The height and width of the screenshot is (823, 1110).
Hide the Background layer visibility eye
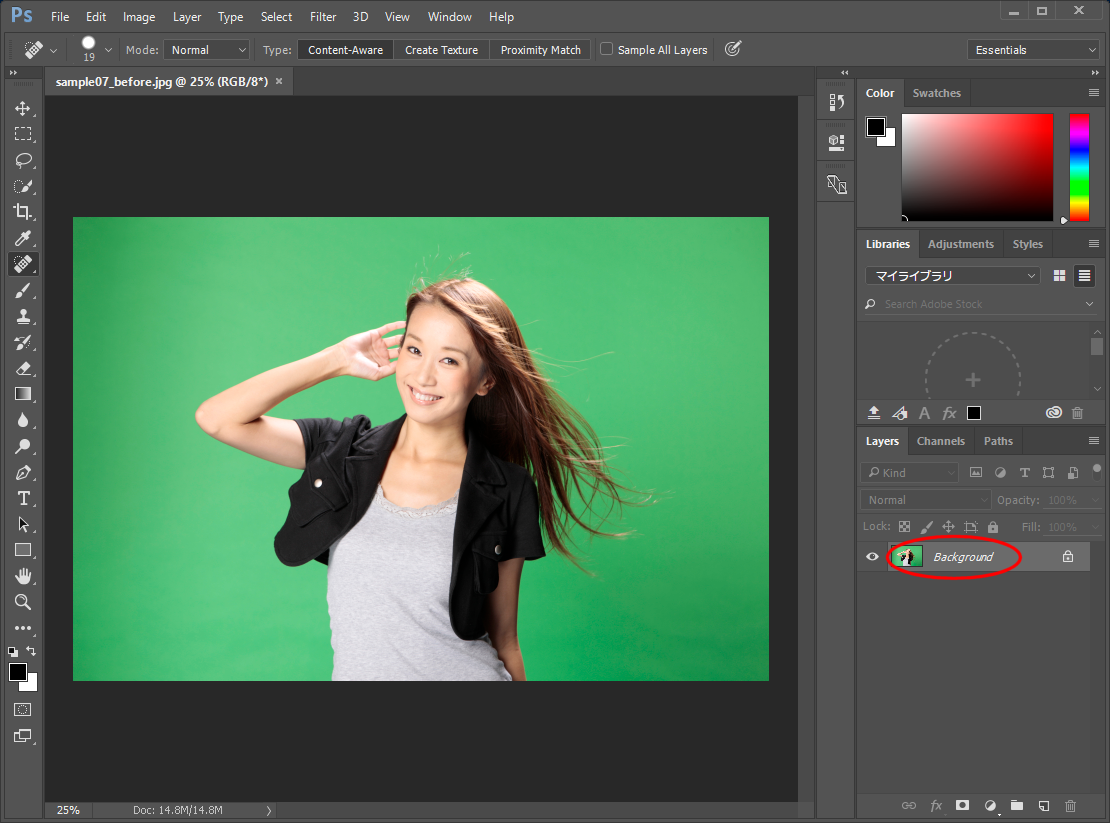872,557
